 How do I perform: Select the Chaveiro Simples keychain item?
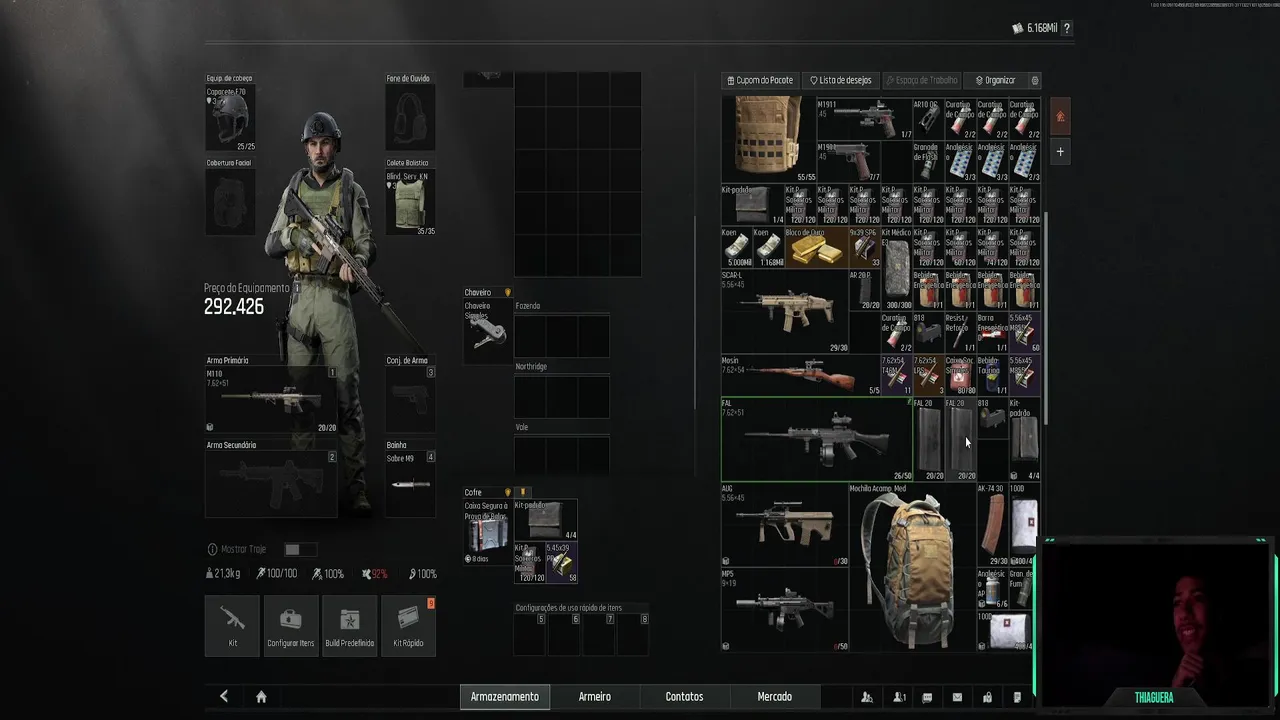pyautogui.click(x=487, y=331)
